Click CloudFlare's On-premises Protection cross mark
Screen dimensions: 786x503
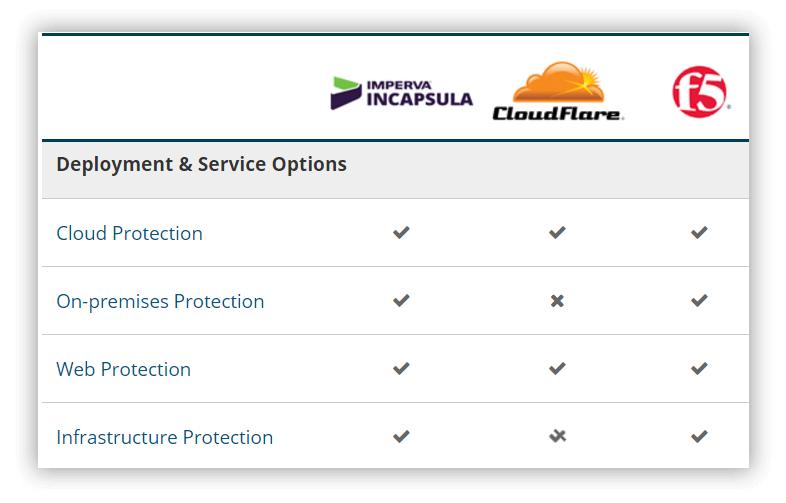tap(557, 301)
